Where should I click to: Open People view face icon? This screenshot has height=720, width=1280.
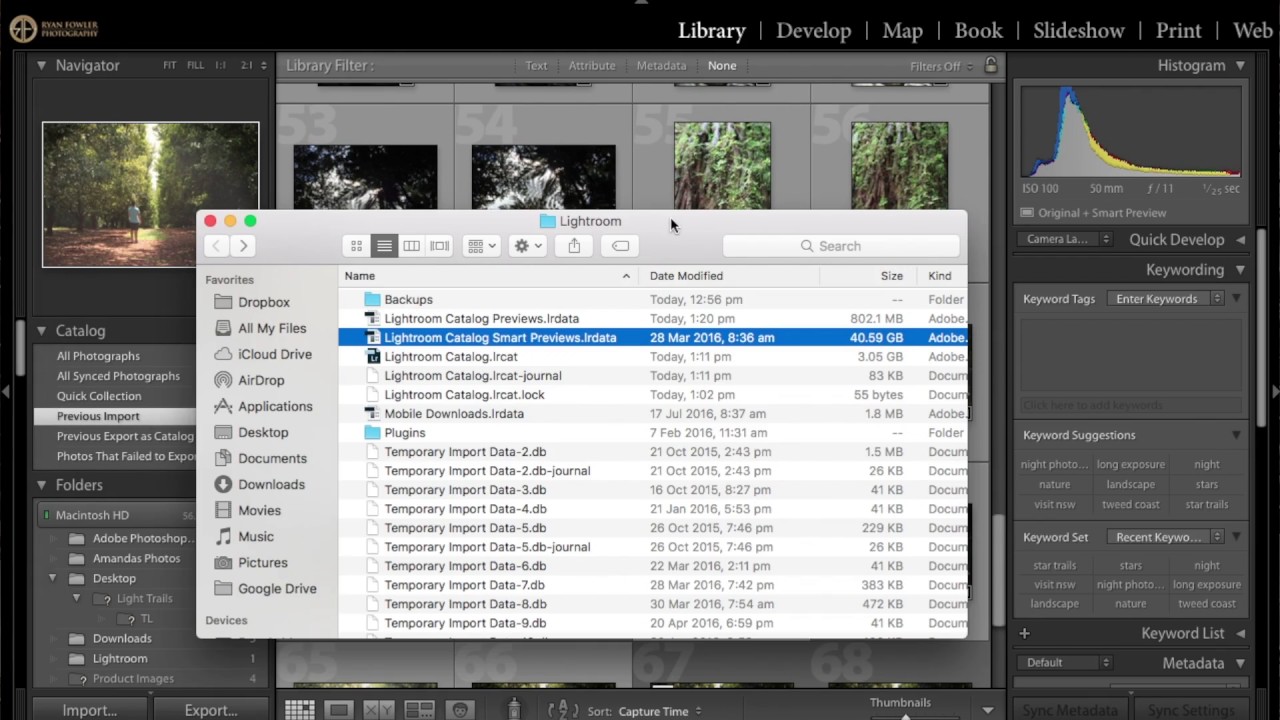pyautogui.click(x=460, y=710)
